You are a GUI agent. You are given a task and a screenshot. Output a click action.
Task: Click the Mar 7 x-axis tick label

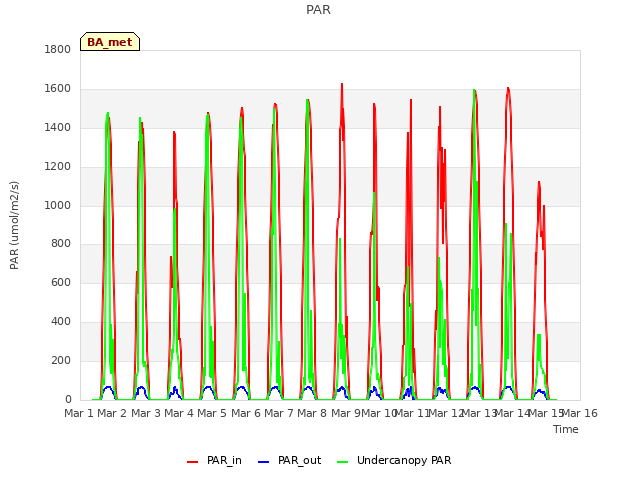point(279,413)
